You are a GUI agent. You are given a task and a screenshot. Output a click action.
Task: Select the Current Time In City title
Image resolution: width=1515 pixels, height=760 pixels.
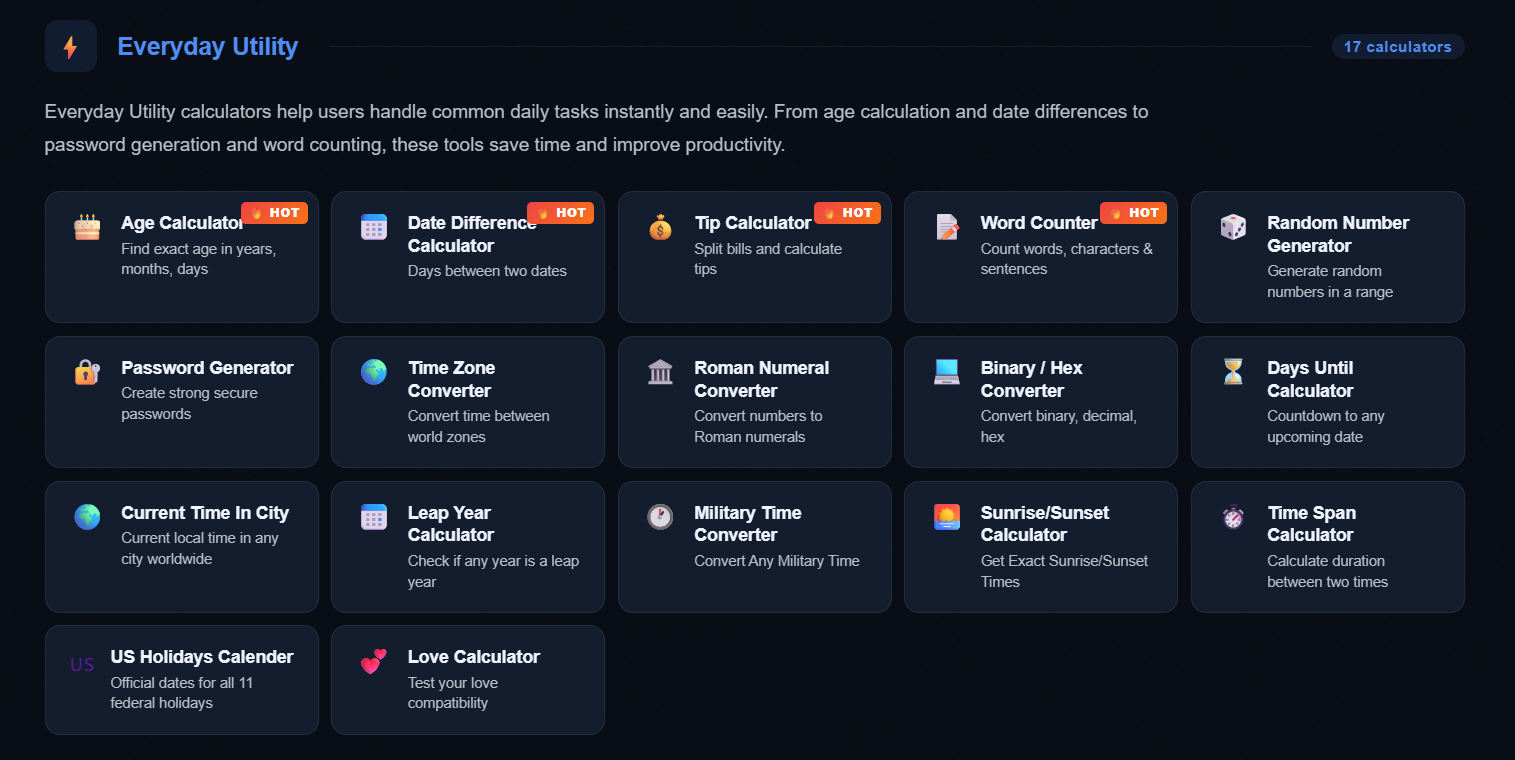205,513
